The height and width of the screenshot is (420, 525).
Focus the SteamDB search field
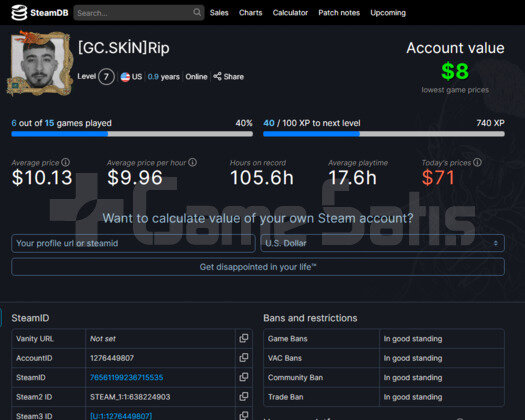(x=139, y=13)
